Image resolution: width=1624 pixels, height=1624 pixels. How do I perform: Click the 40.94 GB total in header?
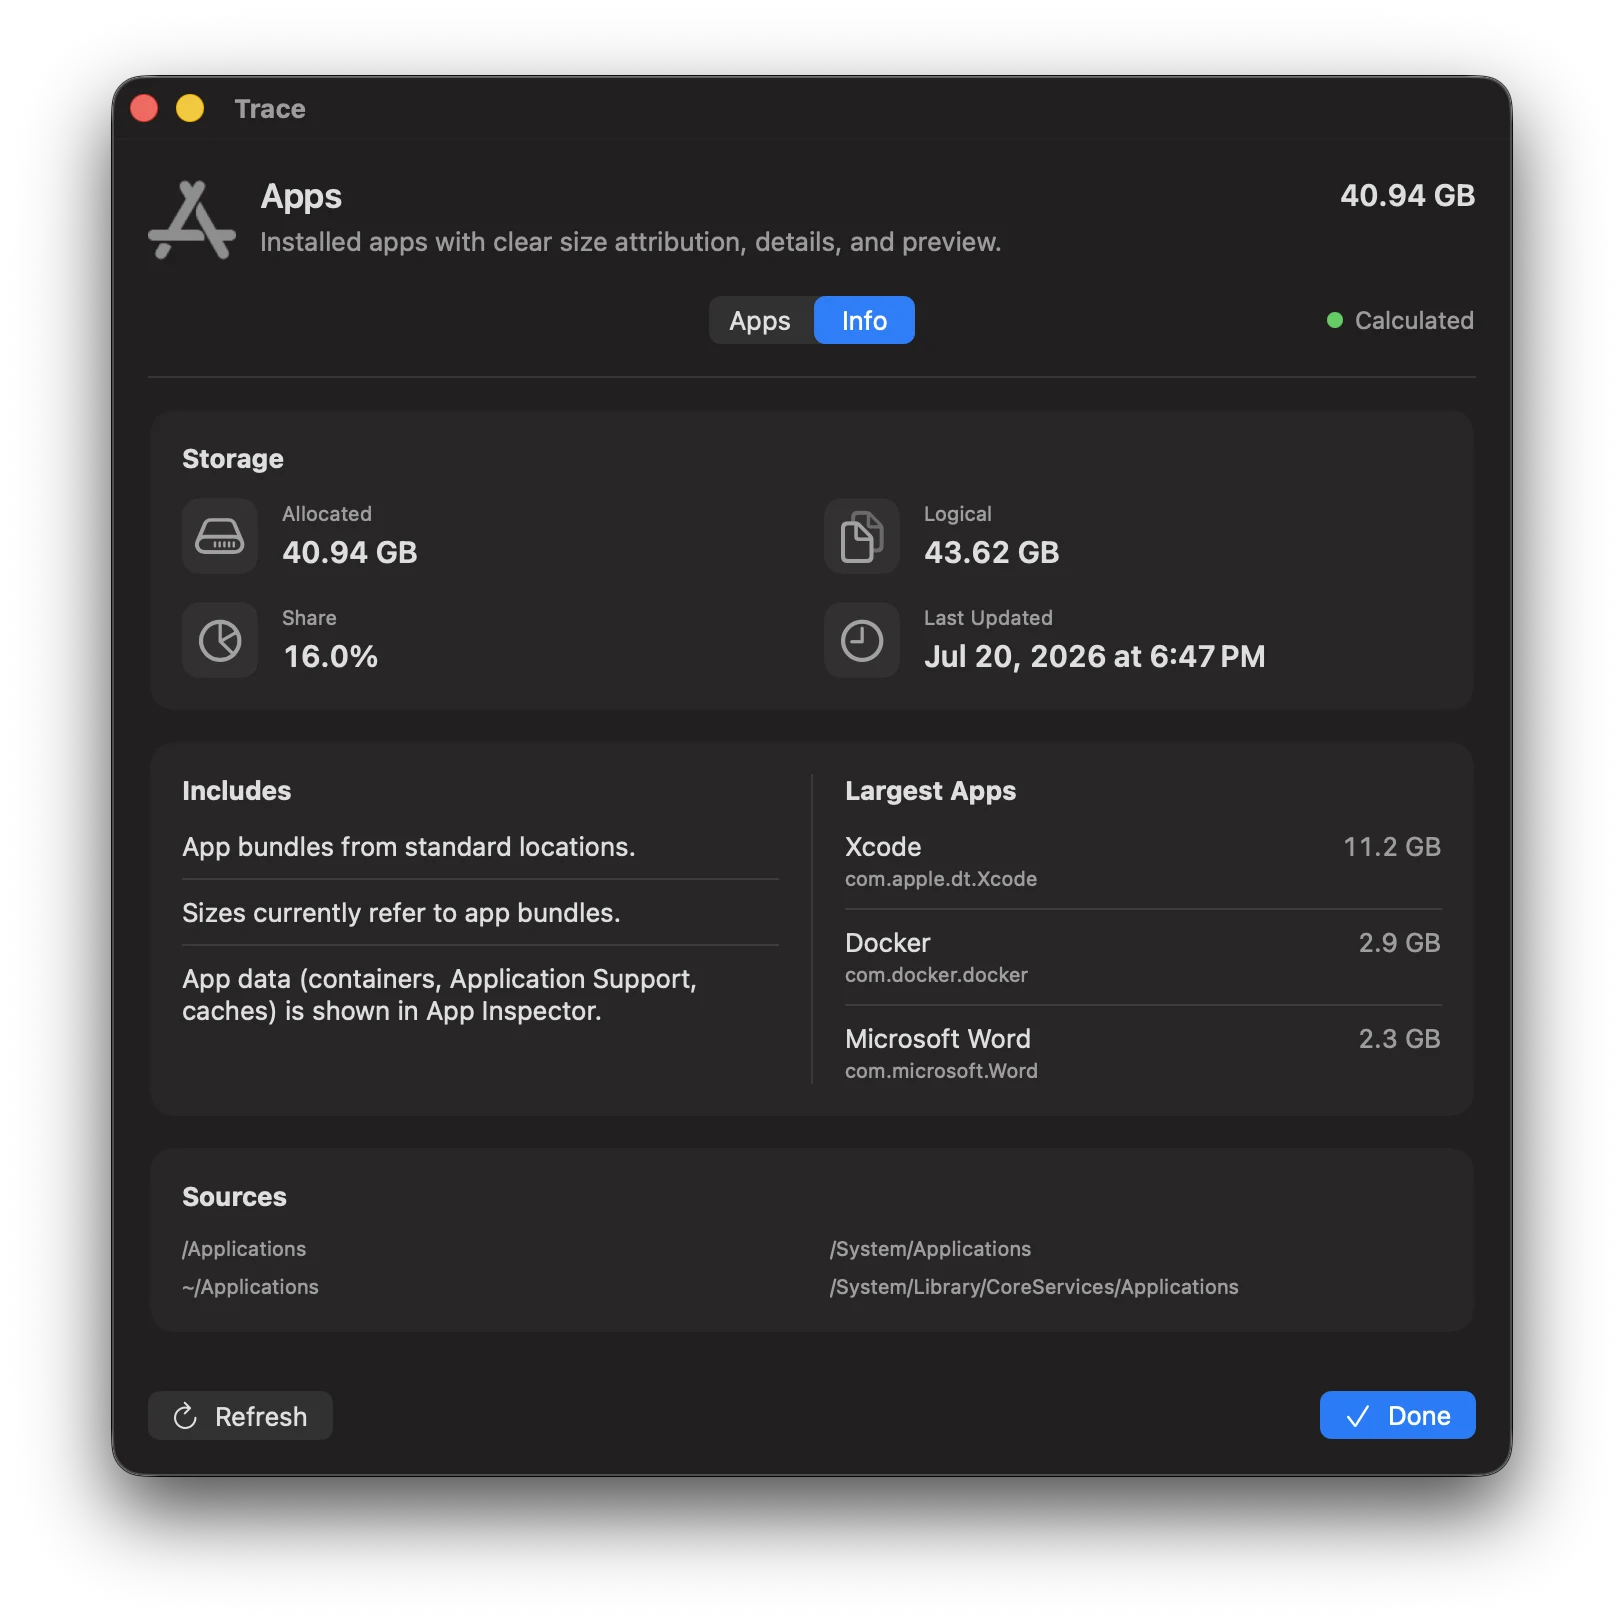point(1407,195)
